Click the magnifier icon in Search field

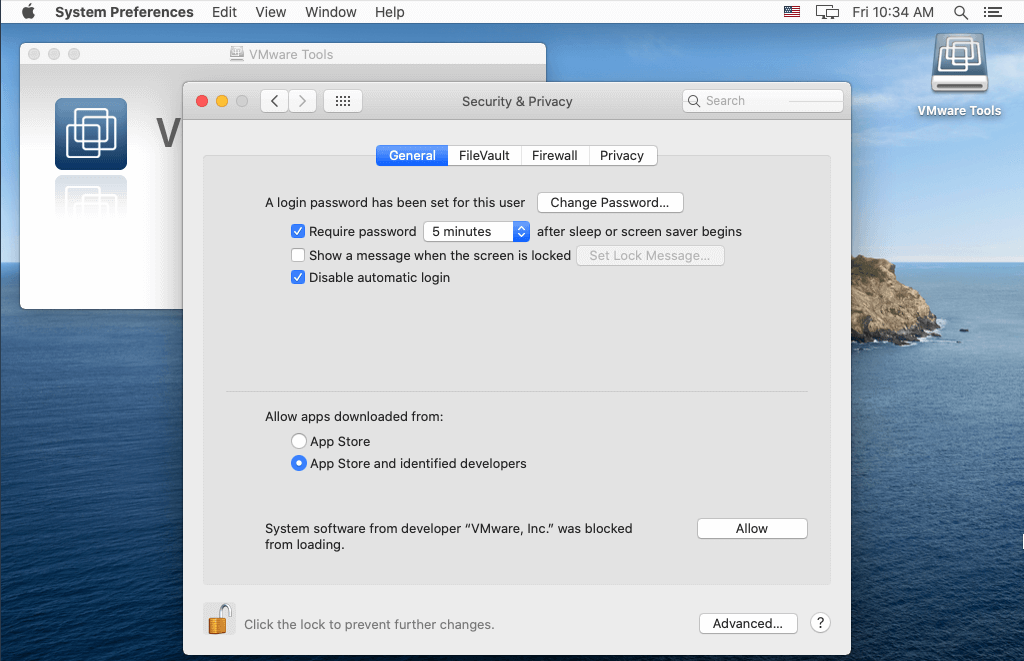coord(694,101)
